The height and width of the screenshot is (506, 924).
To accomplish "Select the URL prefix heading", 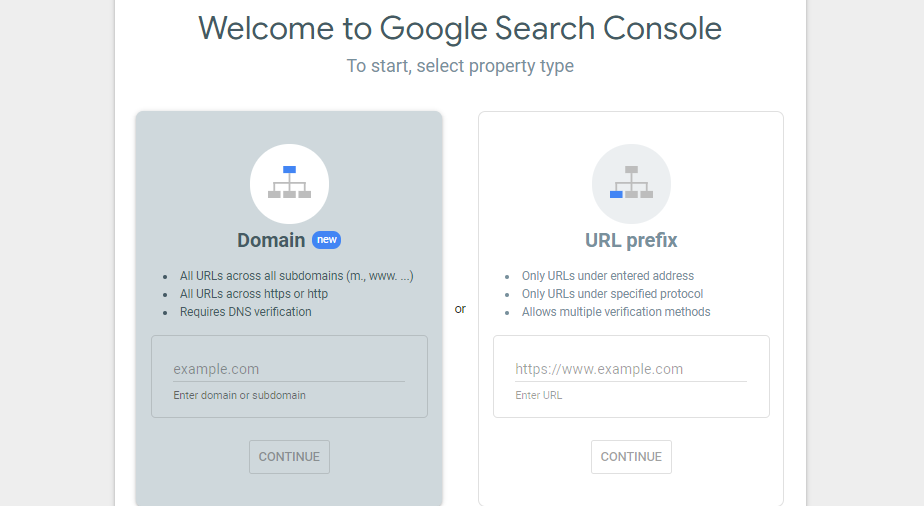I will [631, 240].
